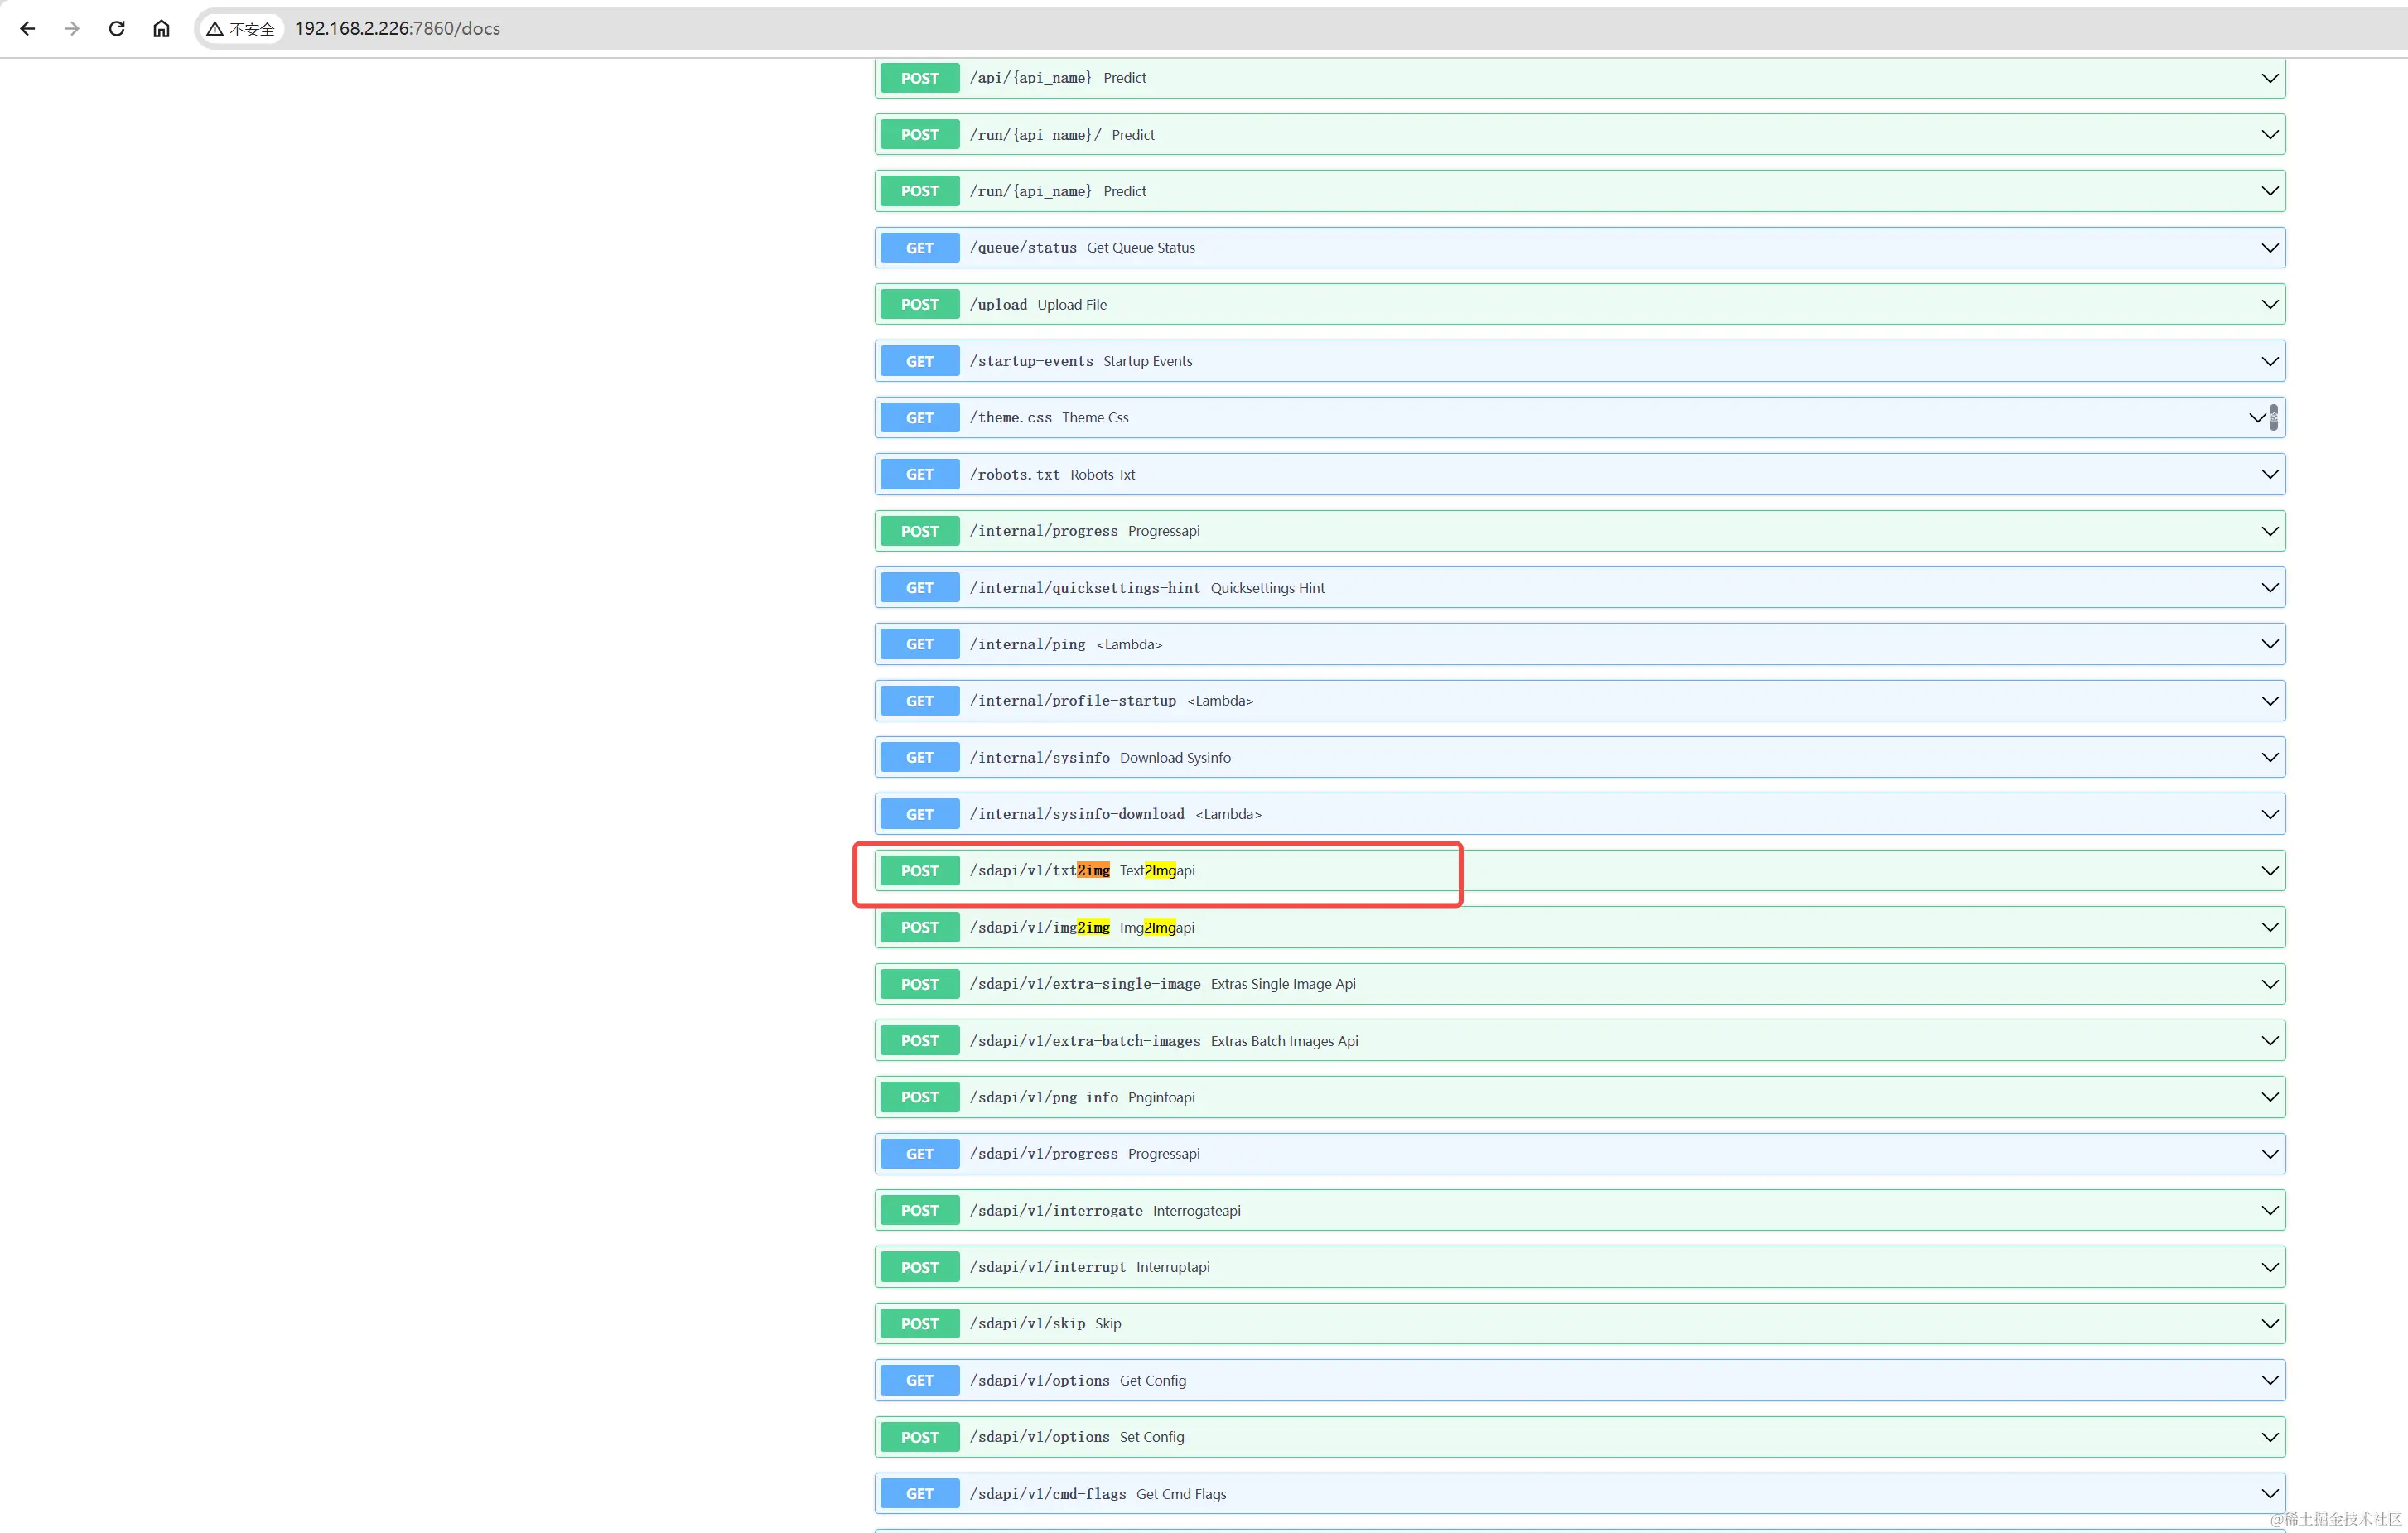Expand /internal/ping chevron arrow
The width and height of the screenshot is (2408, 1533).
pyautogui.click(x=2269, y=645)
